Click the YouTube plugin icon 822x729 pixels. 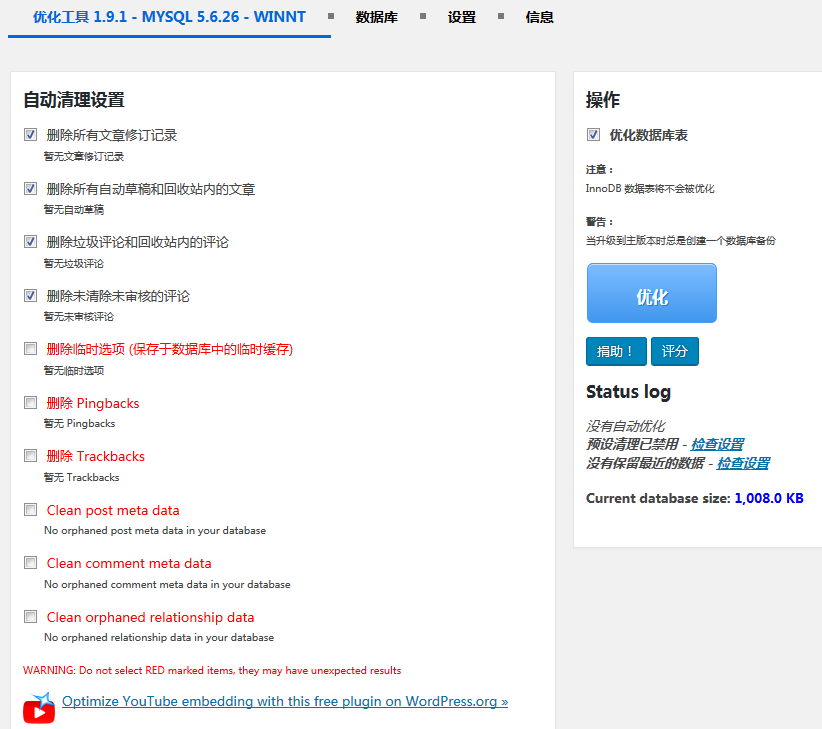pyautogui.click(x=39, y=707)
